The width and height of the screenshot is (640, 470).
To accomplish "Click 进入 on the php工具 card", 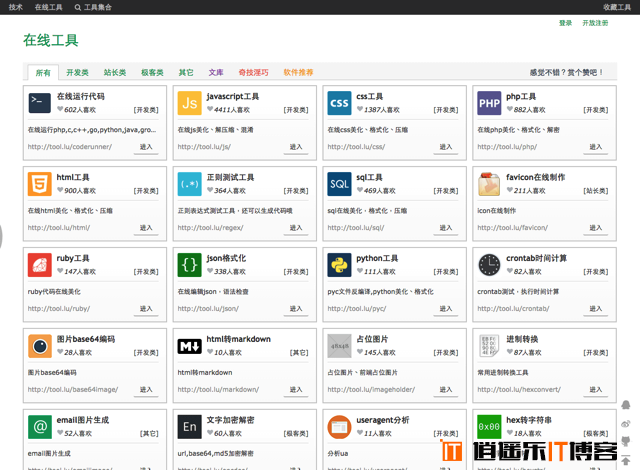I will 596,147.
